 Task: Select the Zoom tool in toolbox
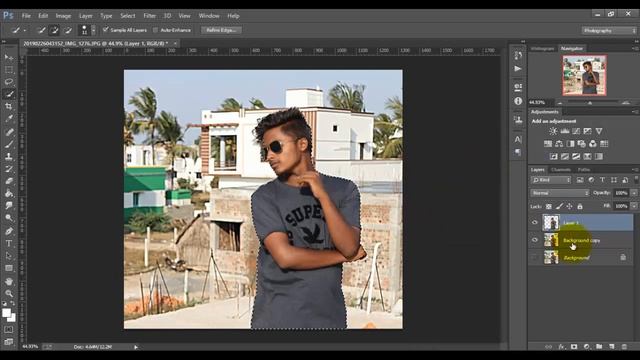(x=9, y=293)
